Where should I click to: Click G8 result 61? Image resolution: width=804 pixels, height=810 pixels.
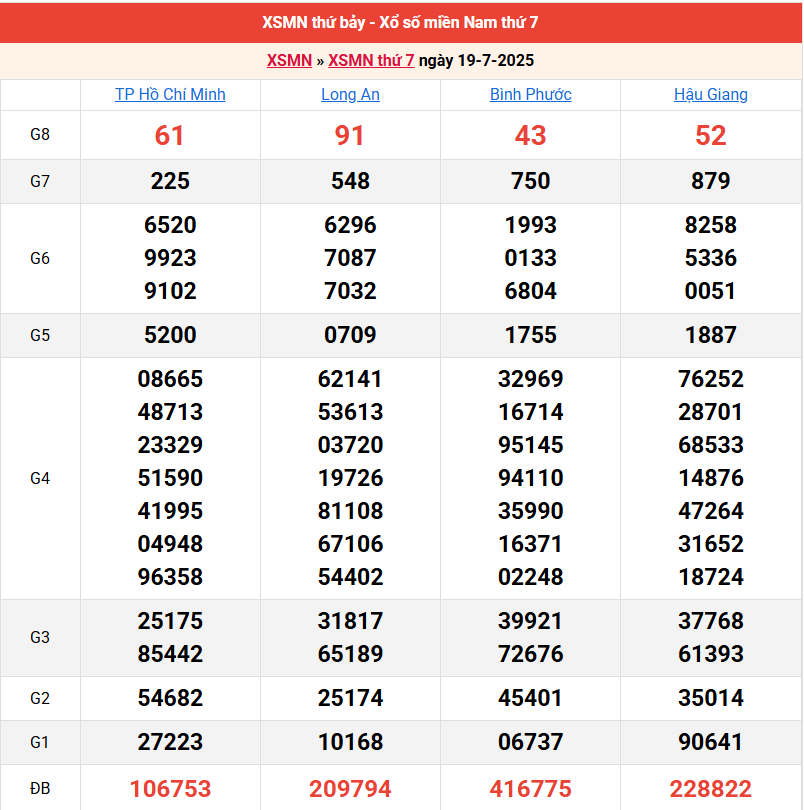pyautogui.click(x=170, y=135)
